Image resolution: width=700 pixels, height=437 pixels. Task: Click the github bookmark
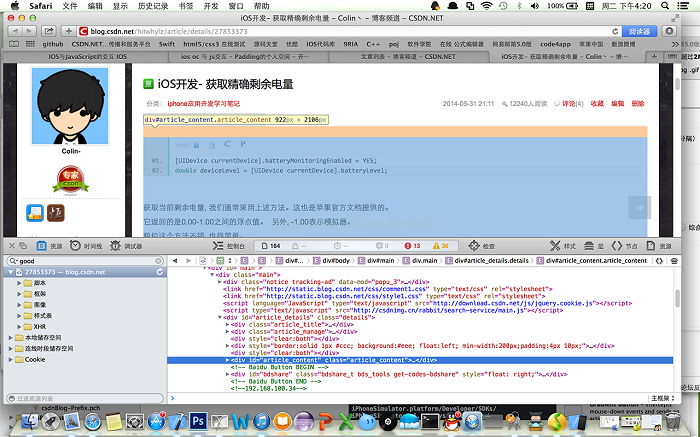pos(53,44)
